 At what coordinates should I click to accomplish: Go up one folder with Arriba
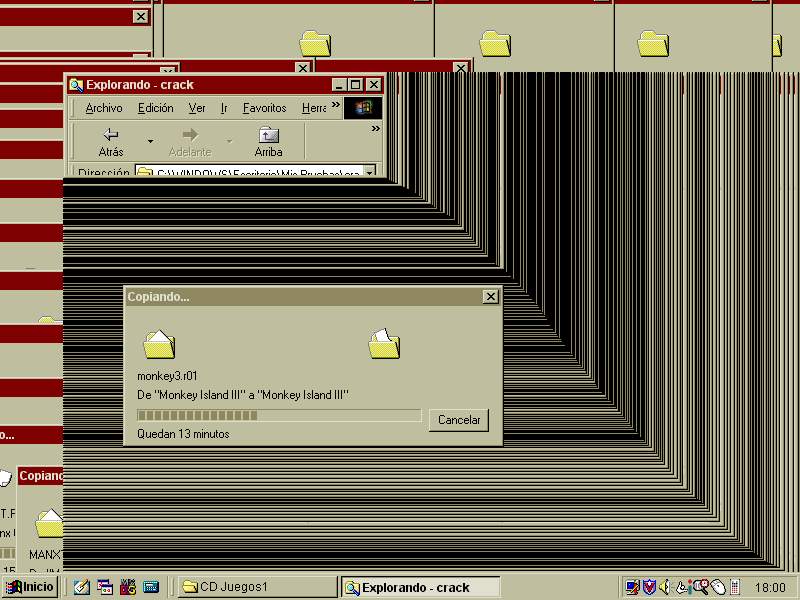click(268, 142)
